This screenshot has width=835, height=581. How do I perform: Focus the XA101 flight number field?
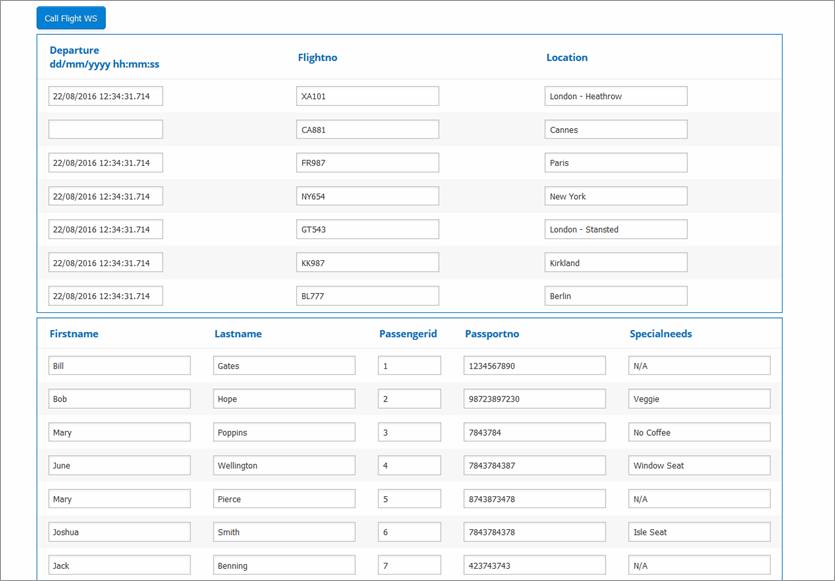coord(368,97)
